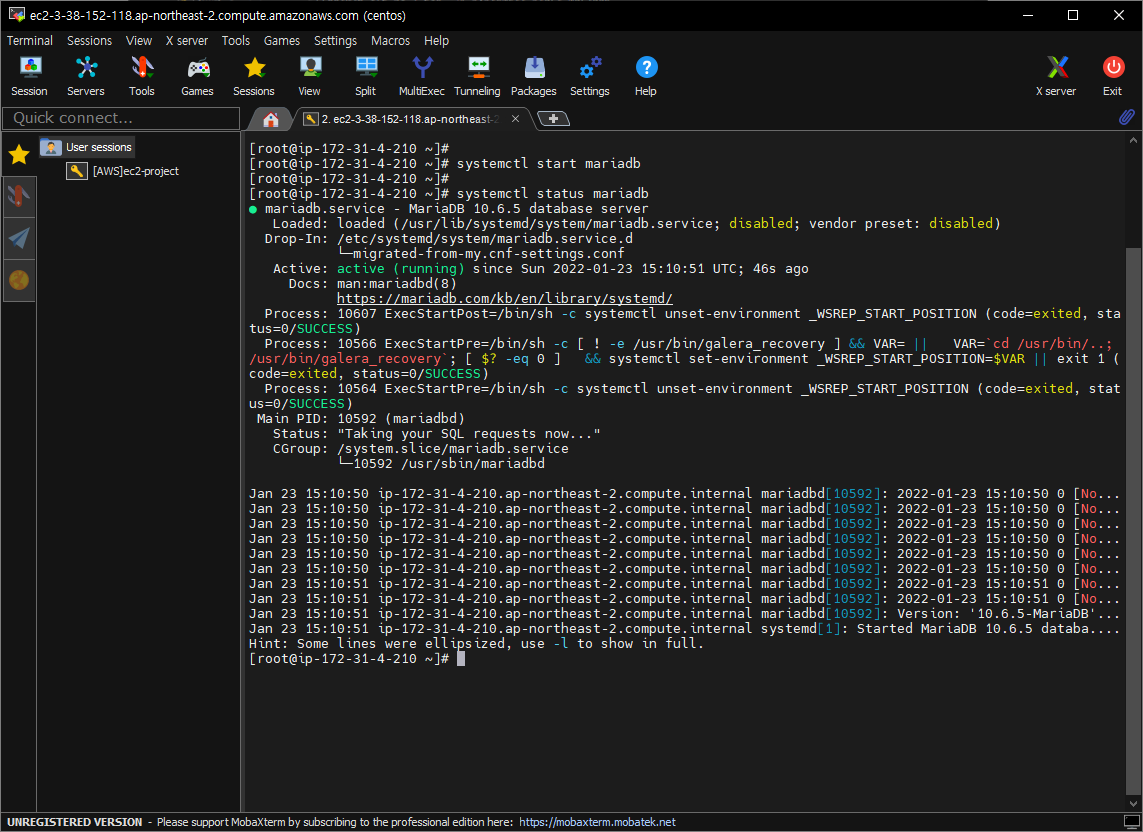
Task: Open the MultiExec toolbar icon
Action: (x=422, y=76)
